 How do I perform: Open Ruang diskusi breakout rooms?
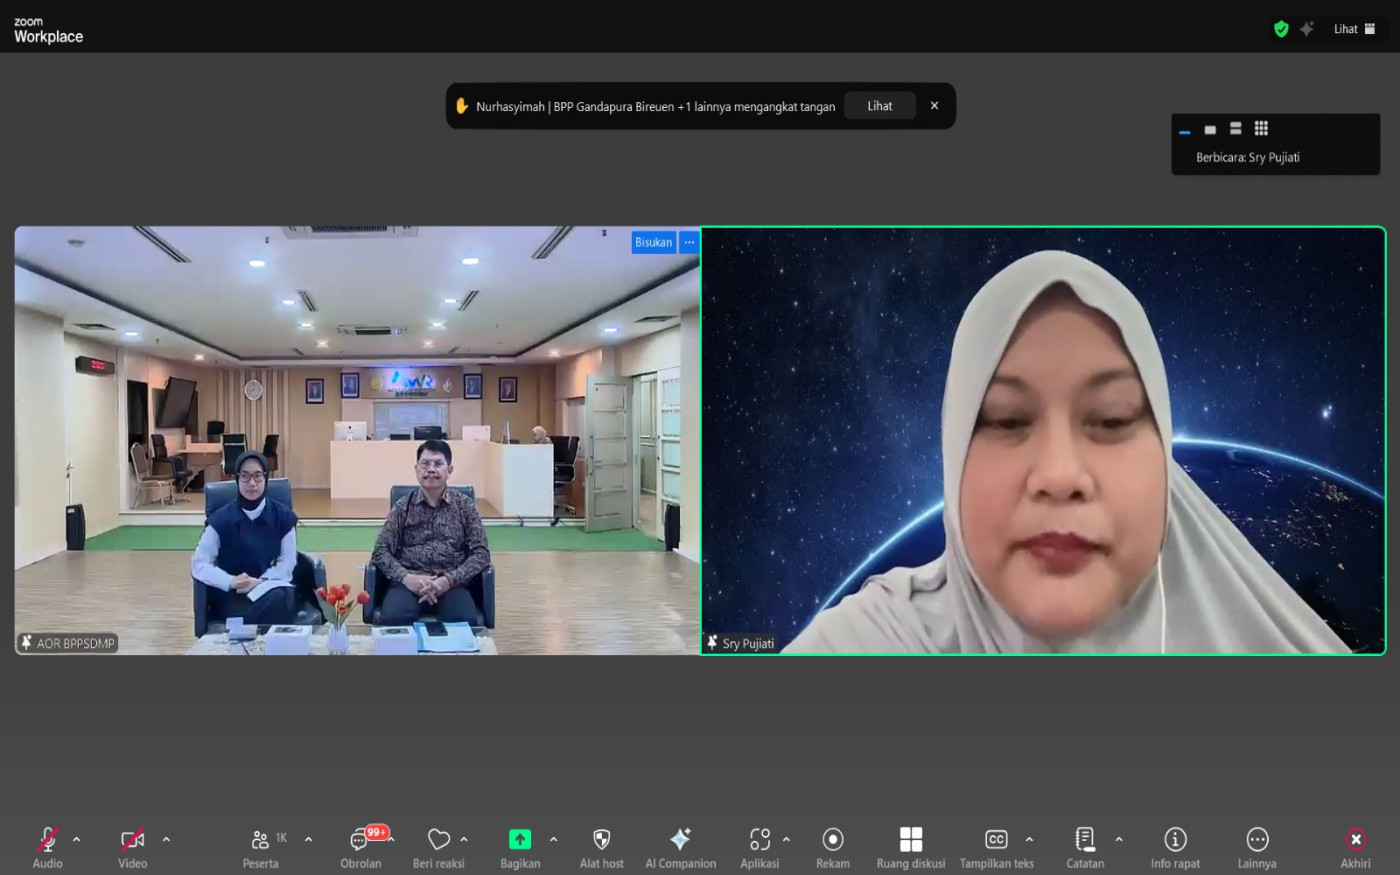[910, 846]
